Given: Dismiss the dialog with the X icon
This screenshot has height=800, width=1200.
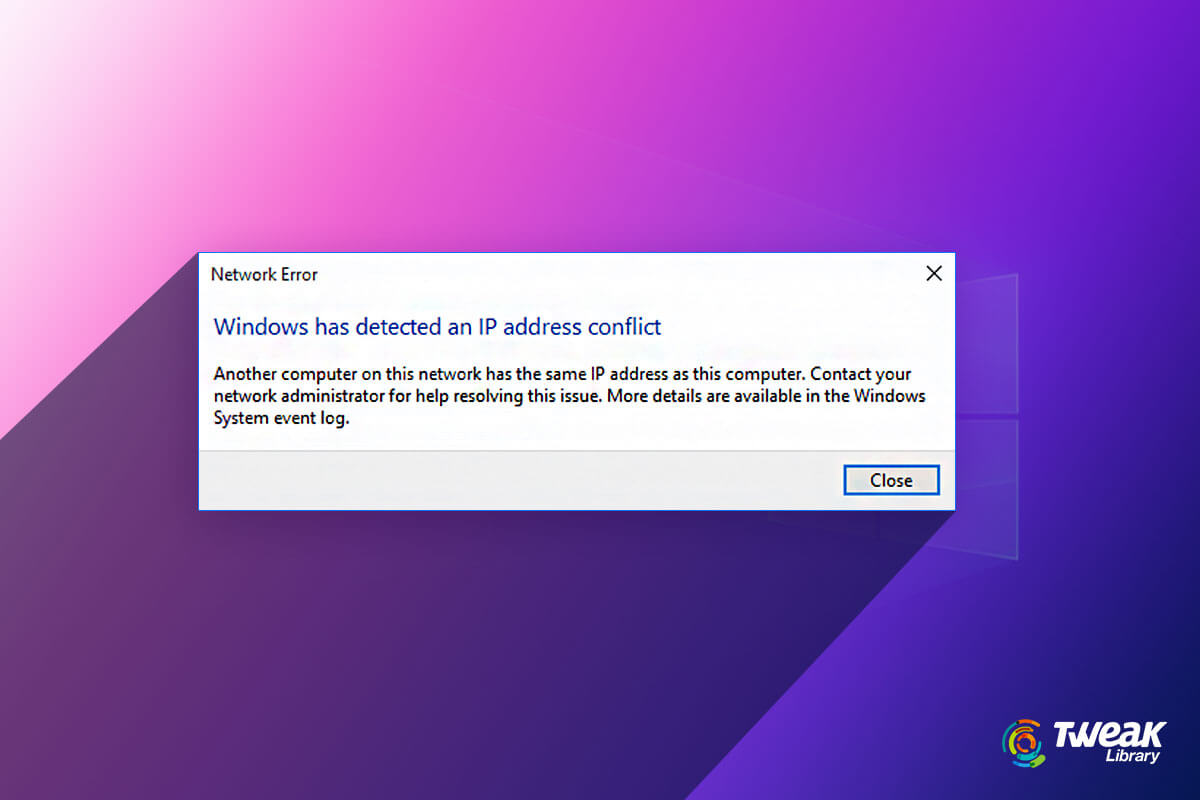Looking at the screenshot, I should [x=934, y=273].
